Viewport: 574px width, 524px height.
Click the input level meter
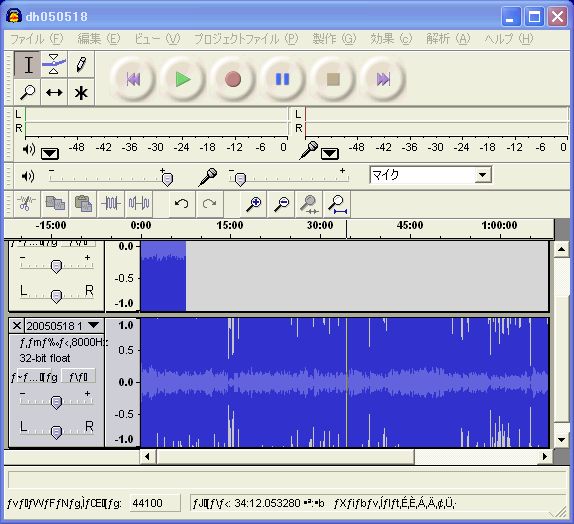(x=436, y=121)
